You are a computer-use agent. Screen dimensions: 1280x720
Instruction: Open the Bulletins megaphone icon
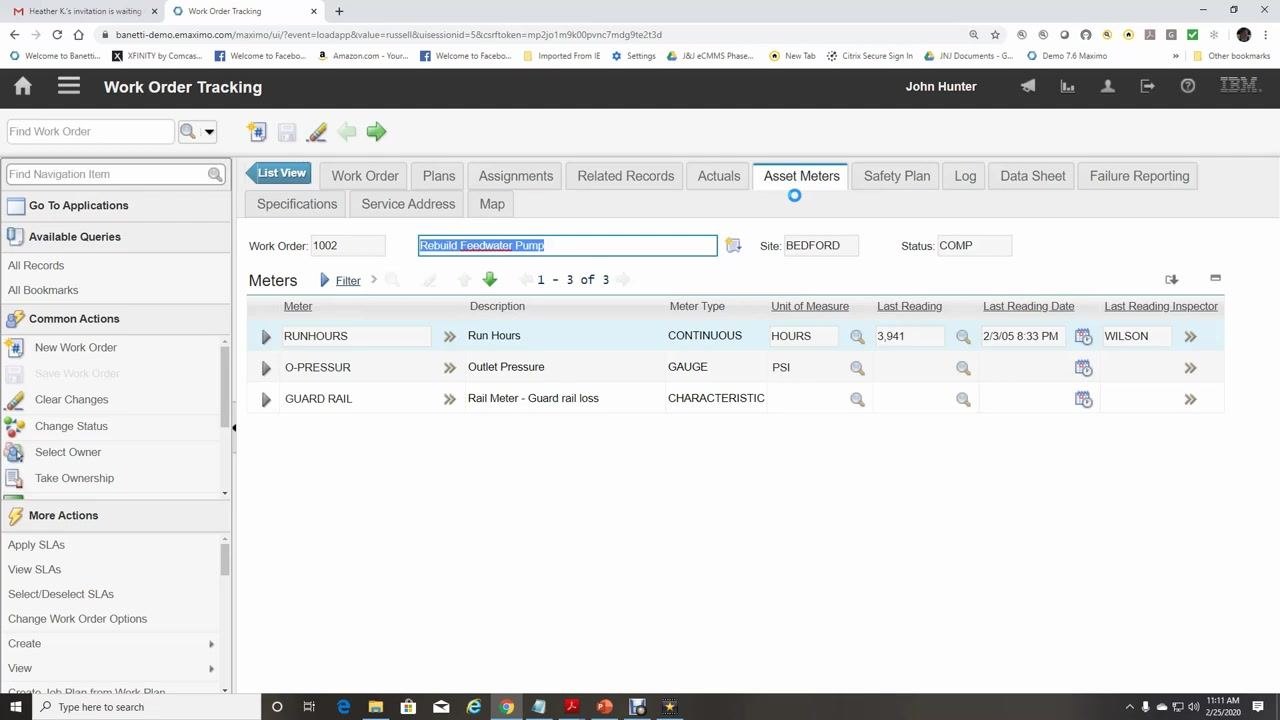[x=1028, y=87]
